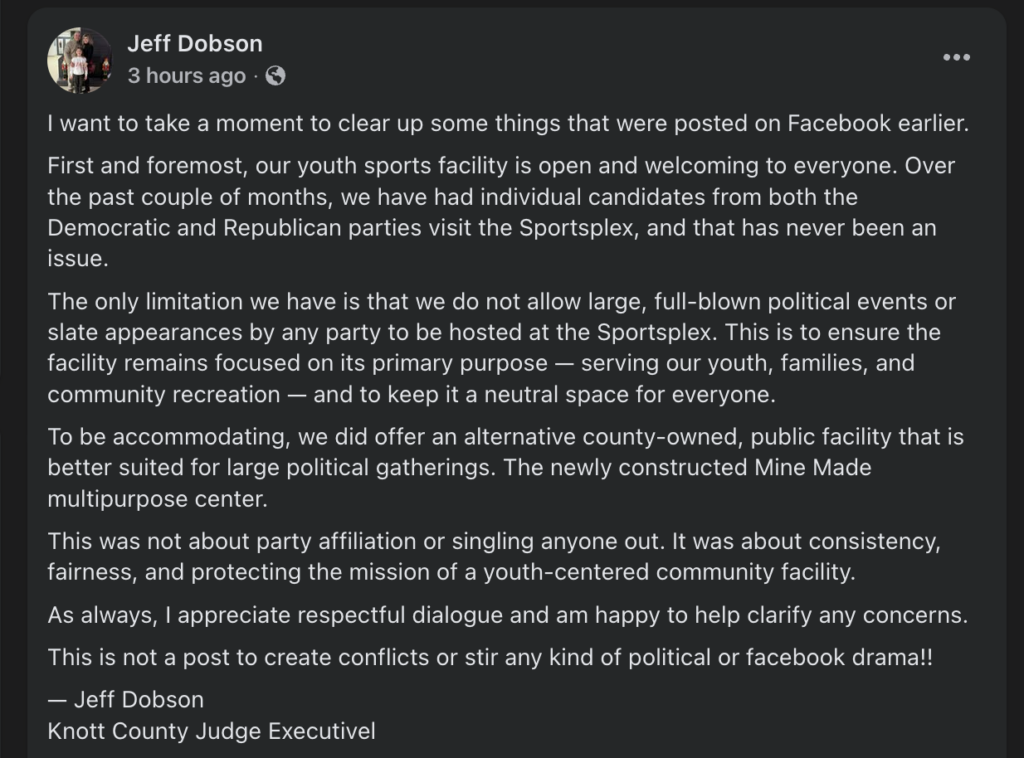1024x758 pixels.
Task: Open Jeff Dobson's profile picture
Action: 80,60
